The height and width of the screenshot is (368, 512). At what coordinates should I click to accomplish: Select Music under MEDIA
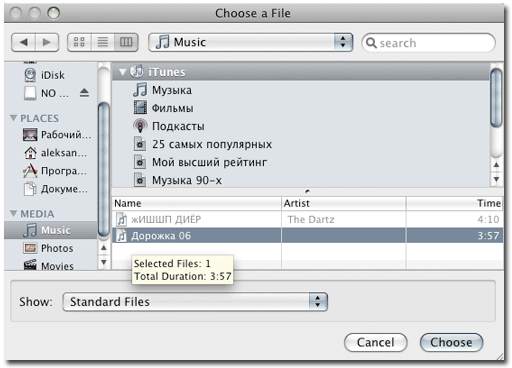(51, 230)
